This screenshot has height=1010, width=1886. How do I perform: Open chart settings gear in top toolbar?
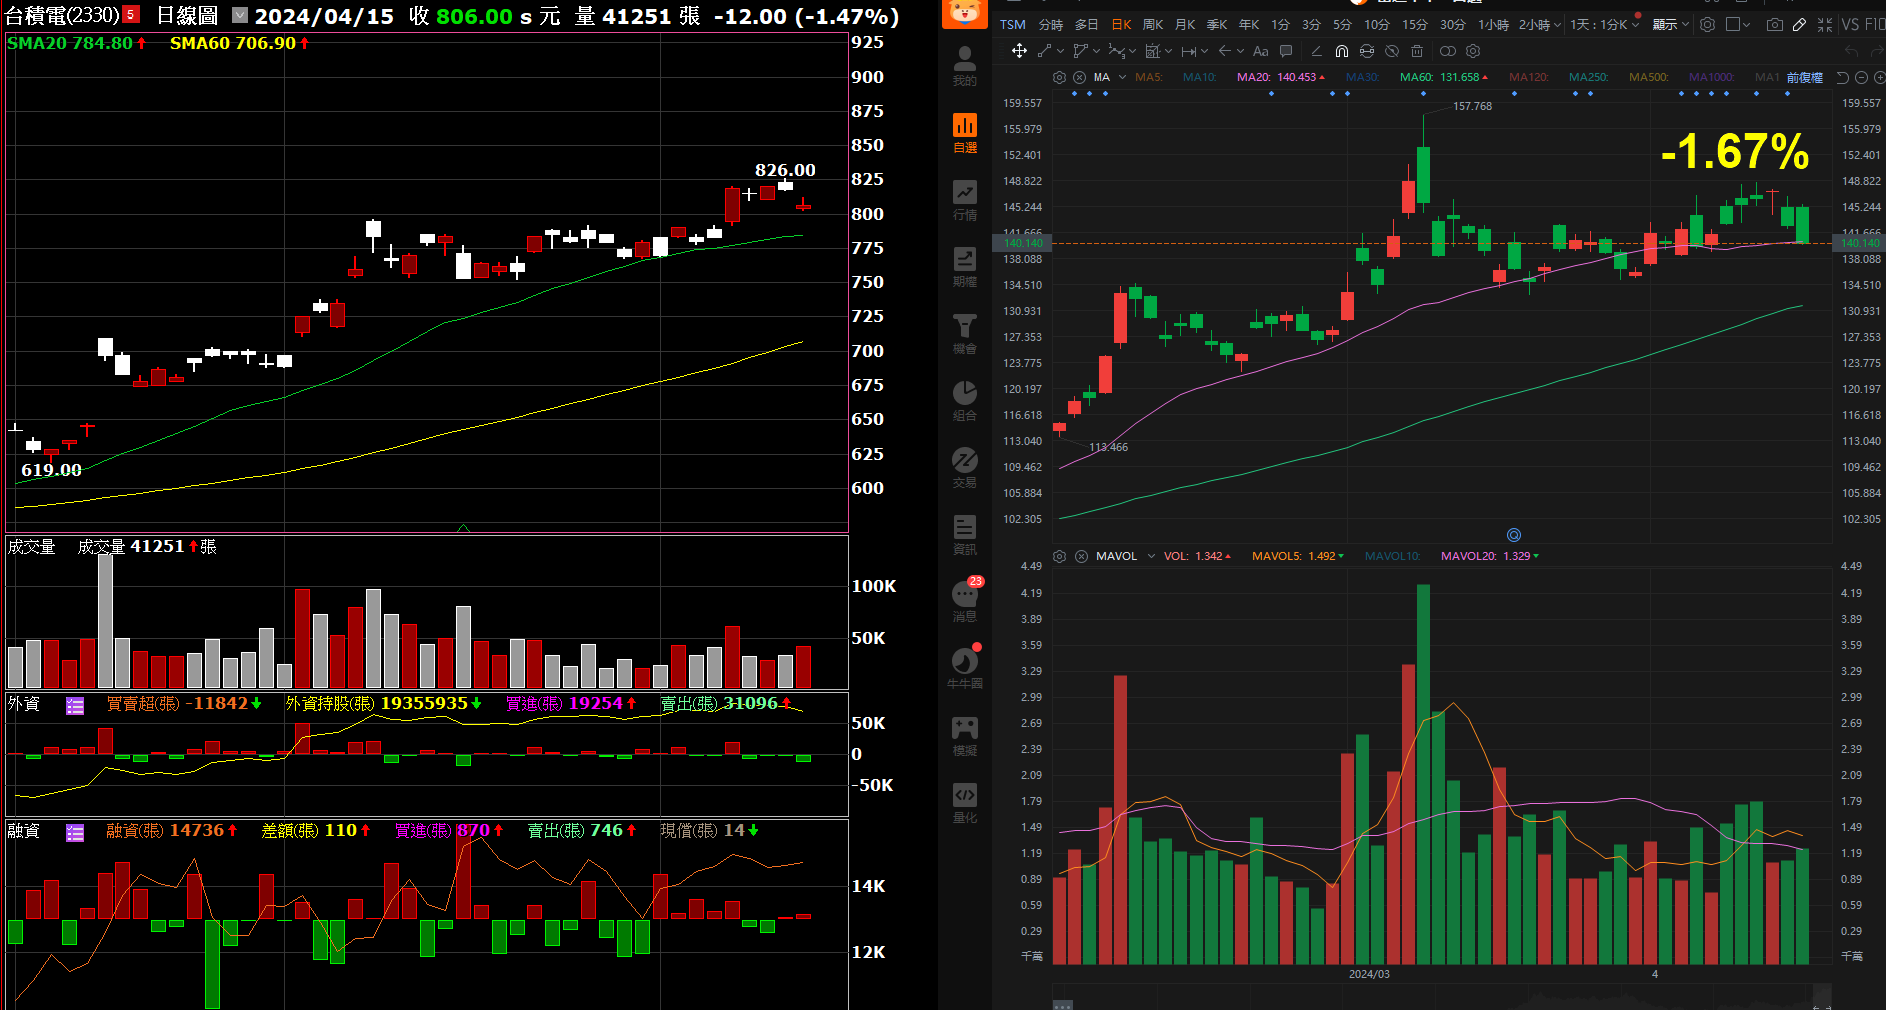[1707, 25]
